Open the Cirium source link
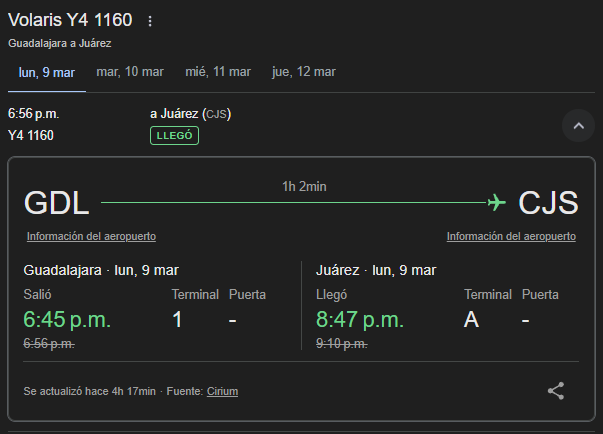 point(222,391)
